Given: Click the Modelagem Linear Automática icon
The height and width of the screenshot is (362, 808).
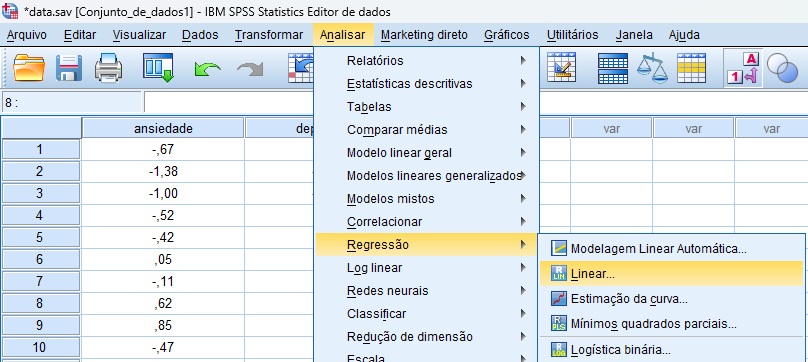Looking at the screenshot, I should pos(559,249).
